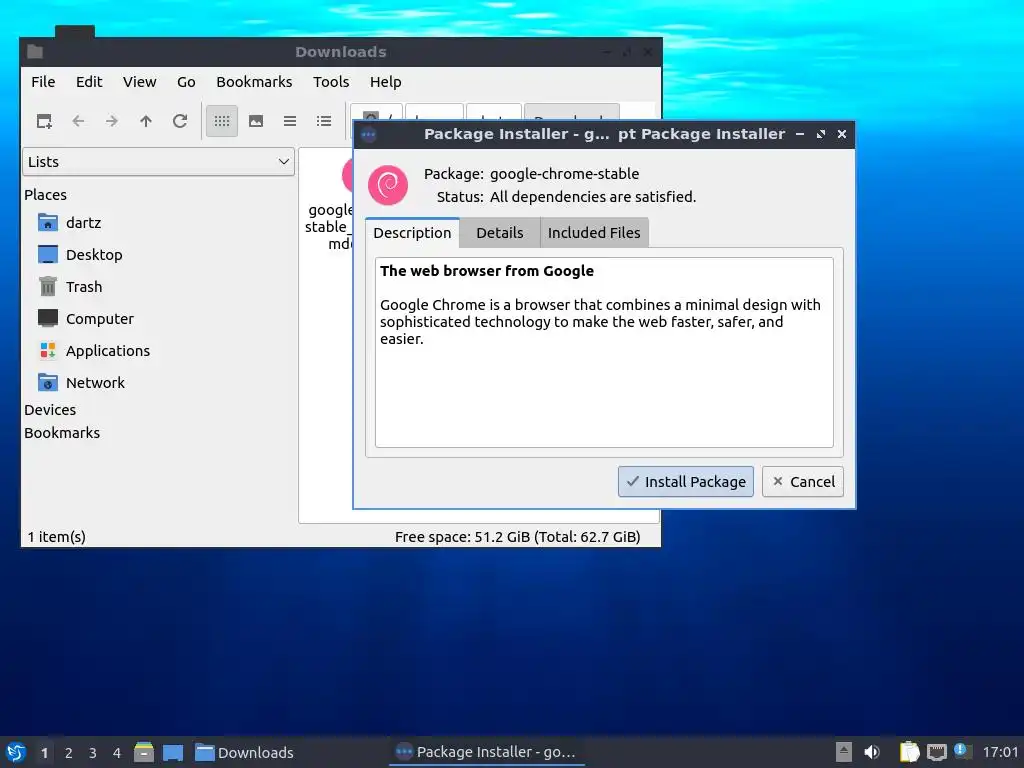Activate Package Installer taskbar entry
Viewport: 1024px width, 768px height.
(486, 752)
